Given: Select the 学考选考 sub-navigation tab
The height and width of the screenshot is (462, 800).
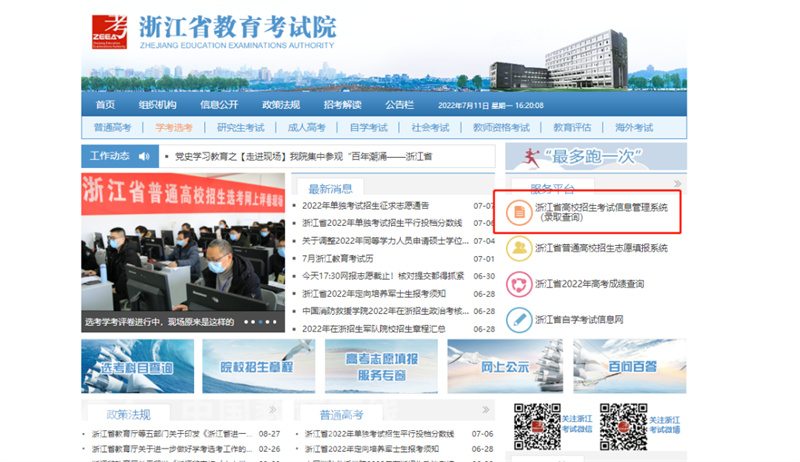Looking at the screenshot, I should (x=174, y=127).
